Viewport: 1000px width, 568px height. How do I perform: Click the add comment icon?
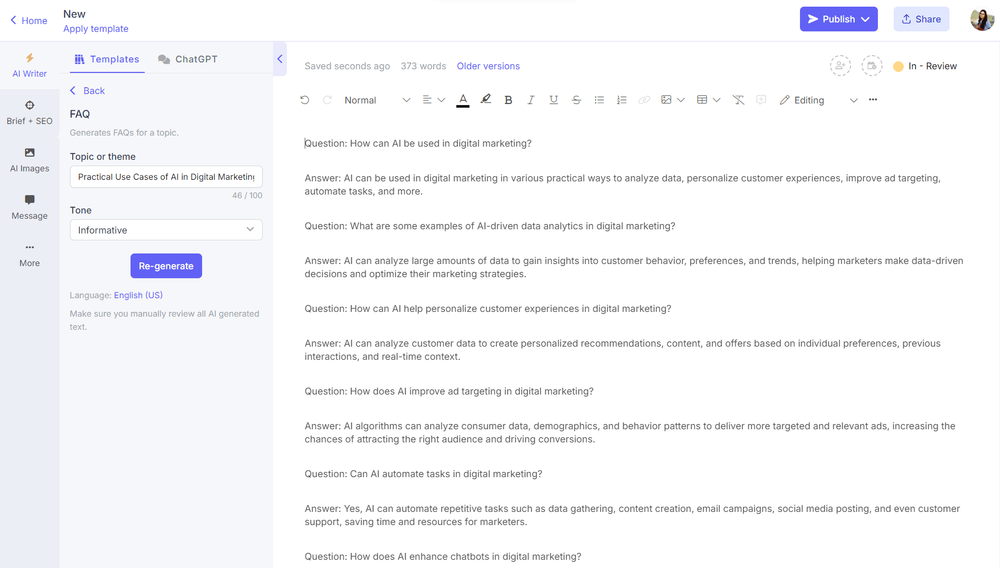point(761,100)
